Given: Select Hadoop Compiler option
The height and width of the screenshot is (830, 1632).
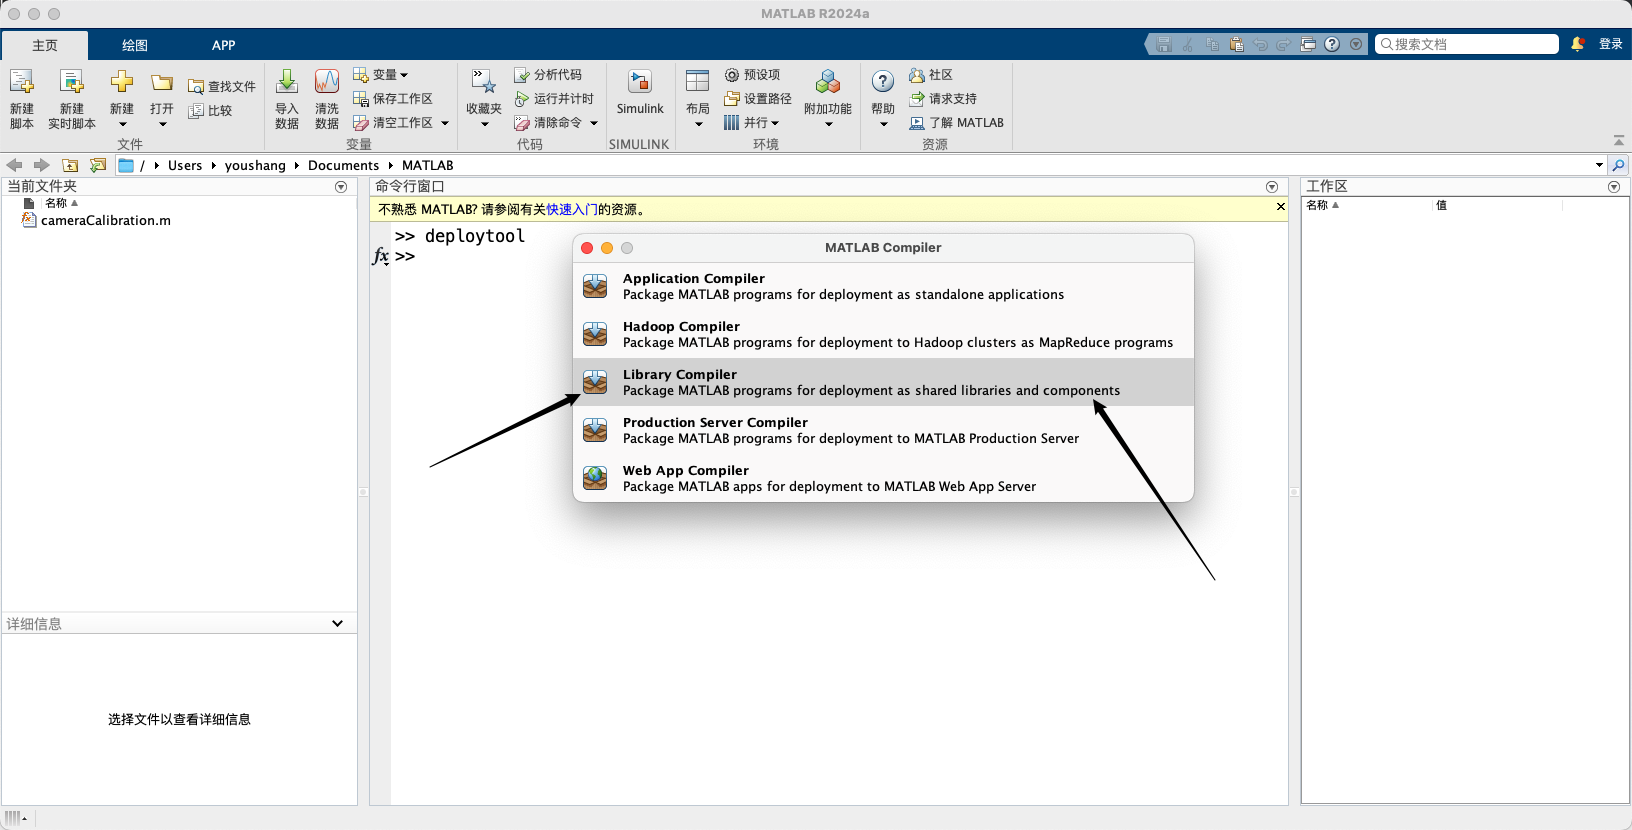Looking at the screenshot, I should click(883, 335).
